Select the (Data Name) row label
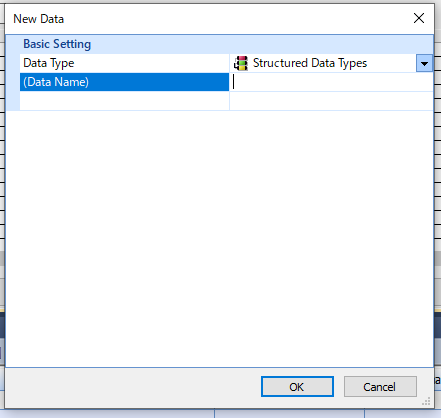The height and width of the screenshot is (418, 441). tap(124, 82)
